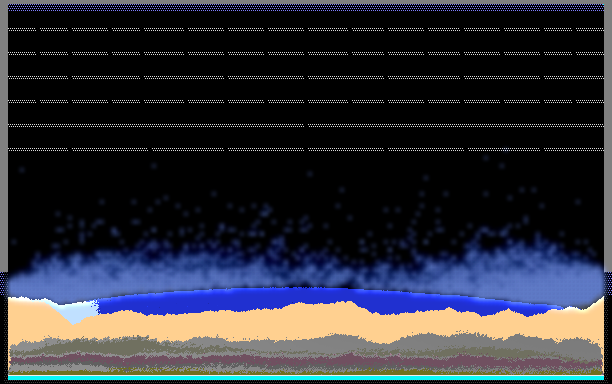Pick the first item in the fourth menu row
This screenshot has height=384, width=612.
(x=22, y=101)
